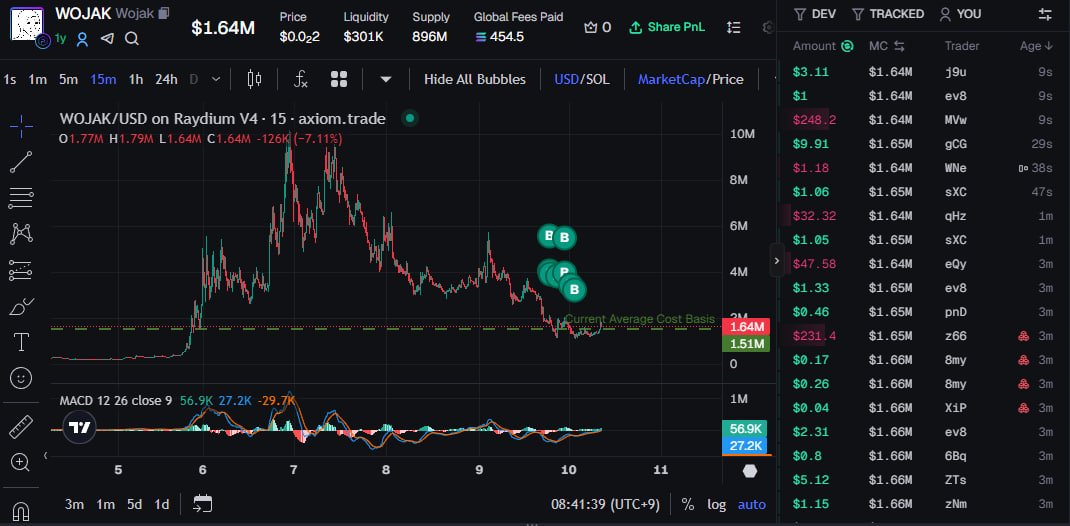
Task: Switch the USD/SOL currency toggle
Action: tap(581, 79)
